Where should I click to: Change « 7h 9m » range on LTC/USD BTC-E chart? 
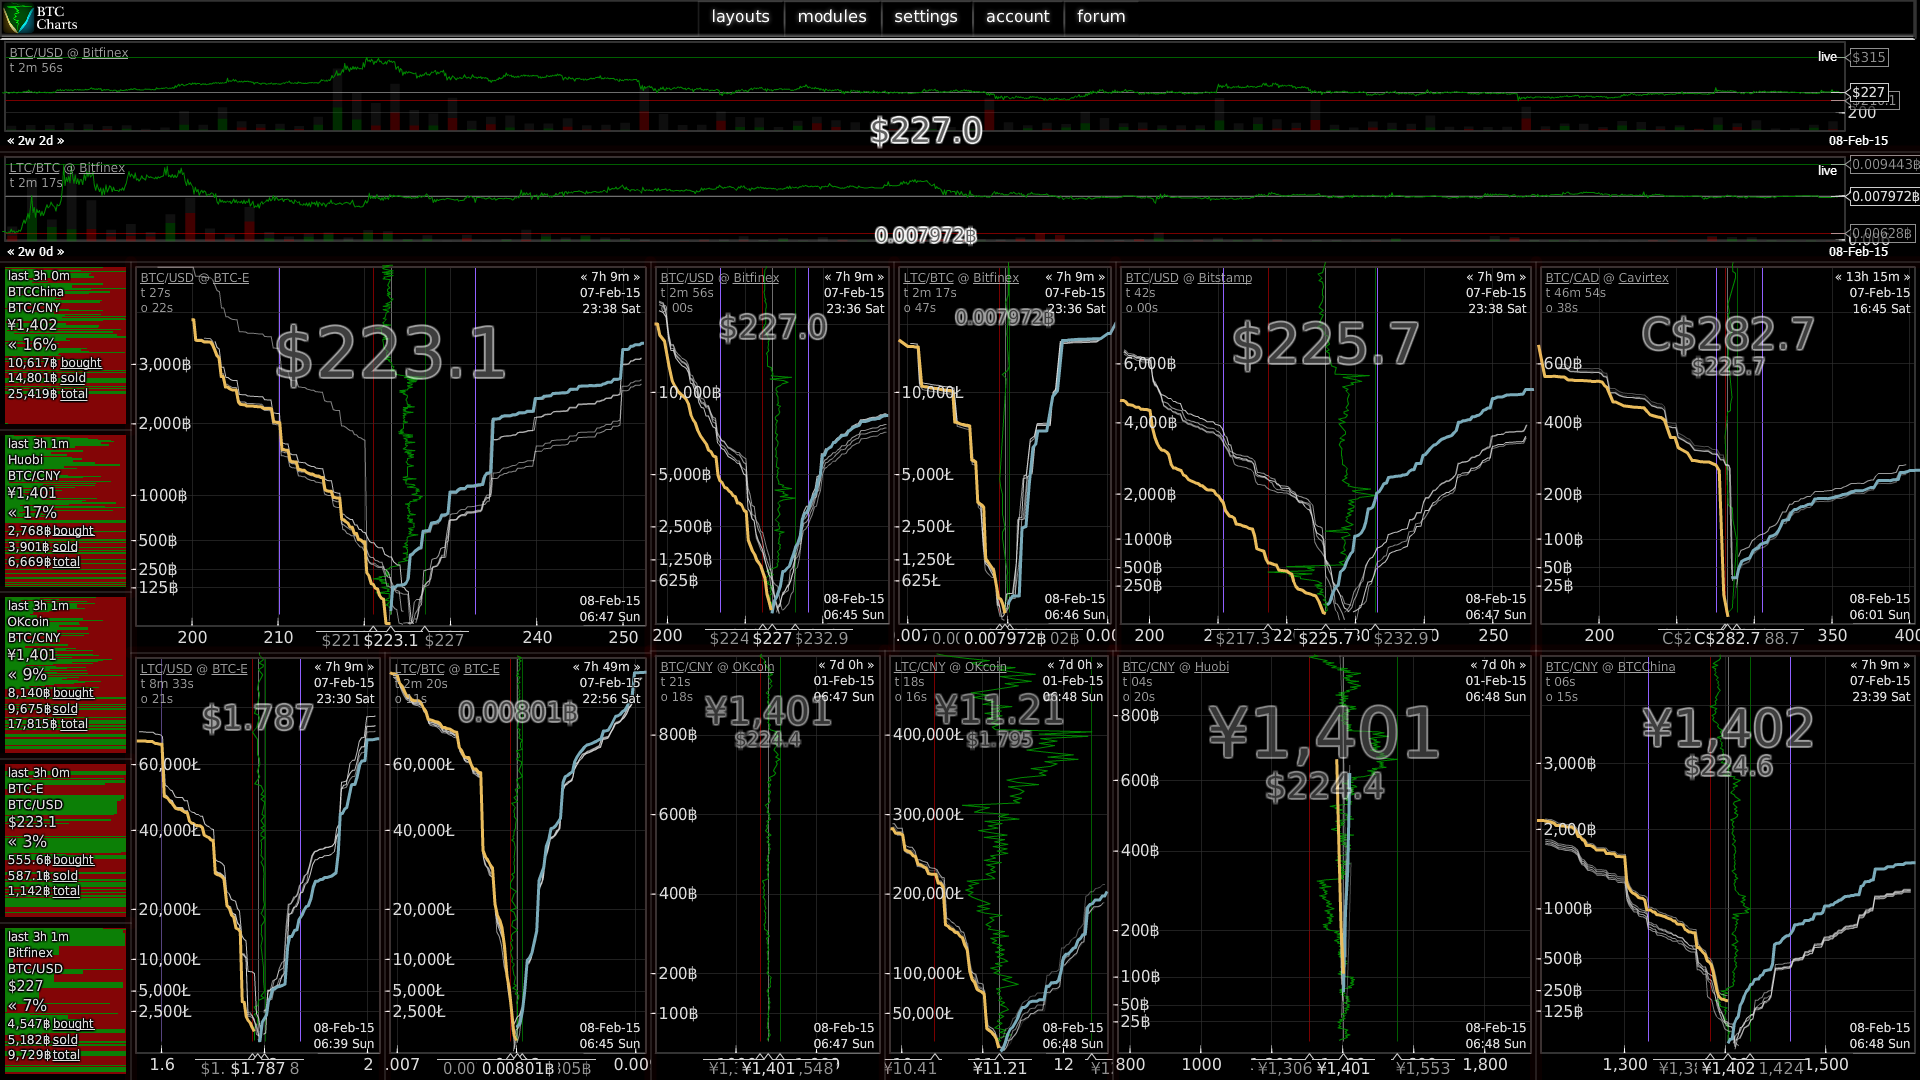344,667
